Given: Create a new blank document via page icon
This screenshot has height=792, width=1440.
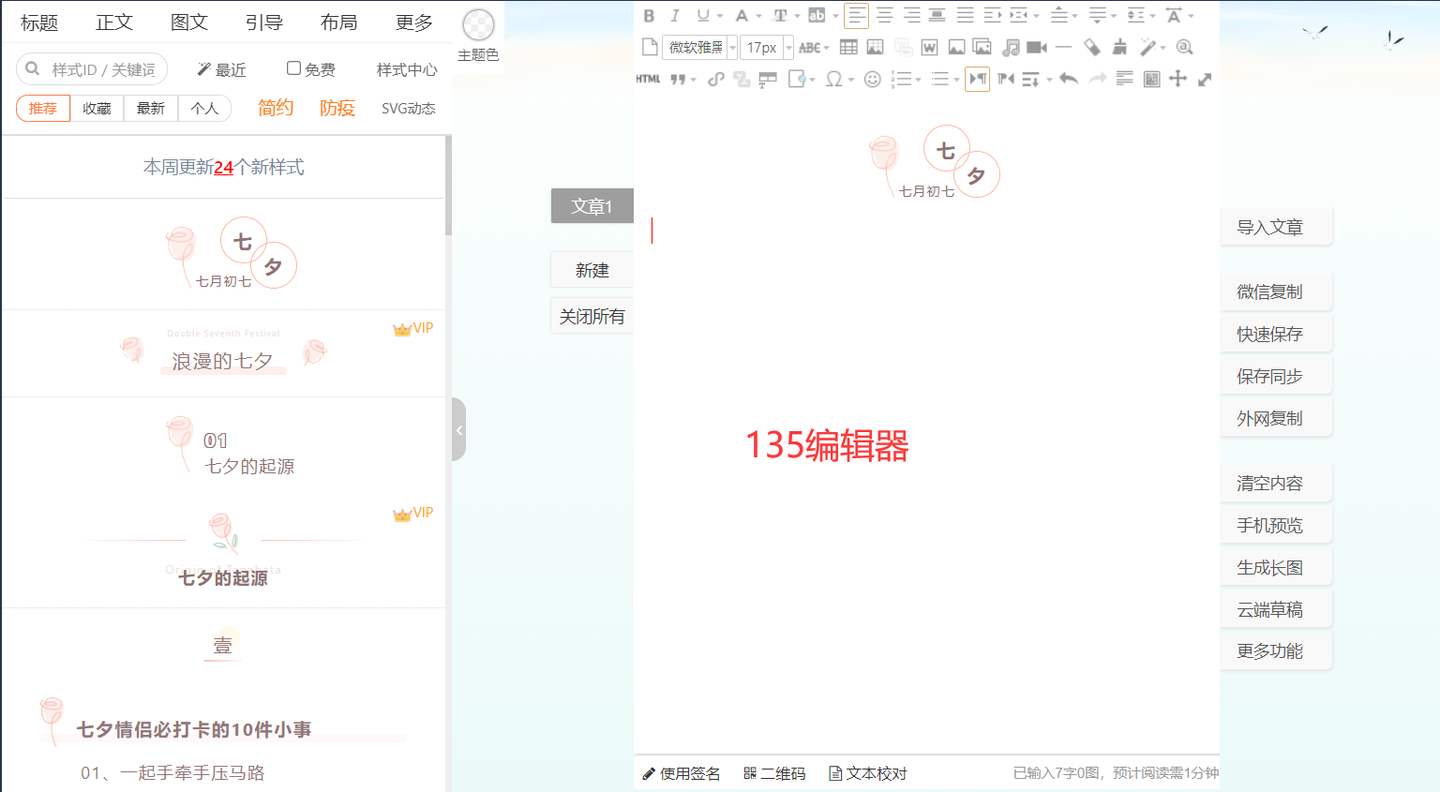Looking at the screenshot, I should click(x=649, y=47).
